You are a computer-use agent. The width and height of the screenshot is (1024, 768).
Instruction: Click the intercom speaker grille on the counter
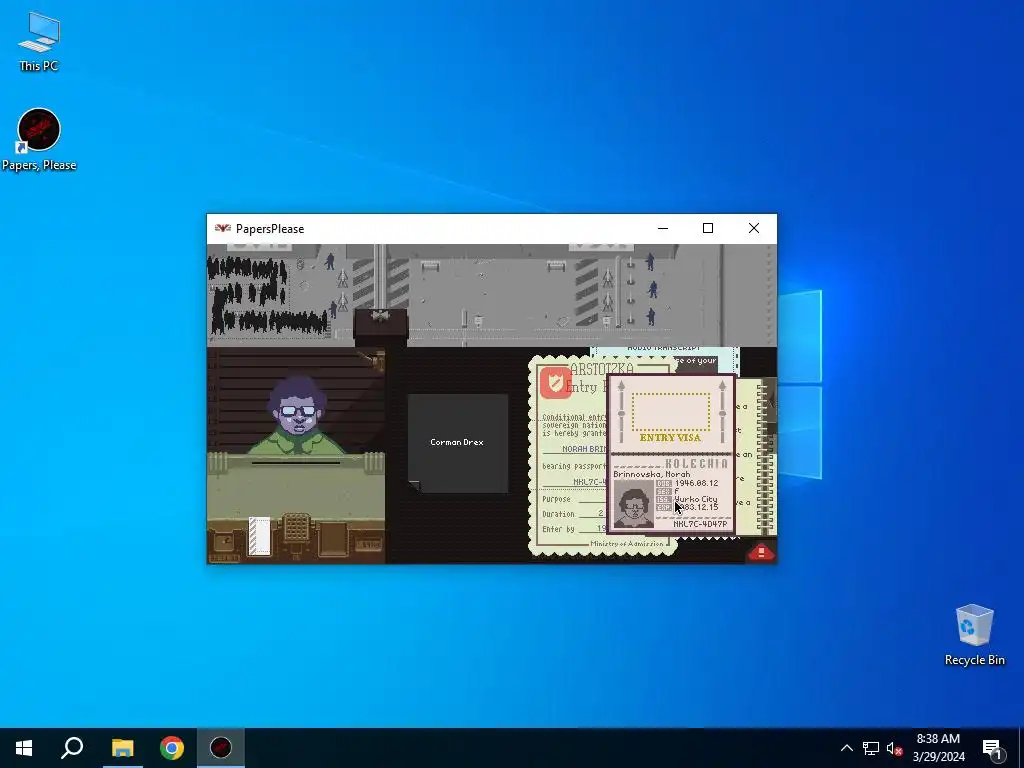(296, 528)
